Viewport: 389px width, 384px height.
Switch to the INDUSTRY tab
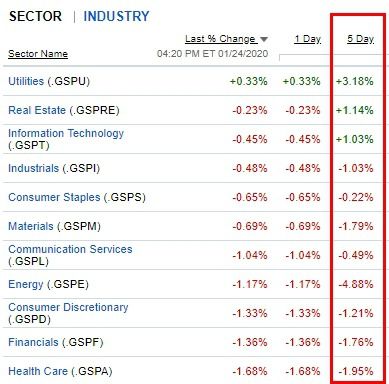coord(116,16)
